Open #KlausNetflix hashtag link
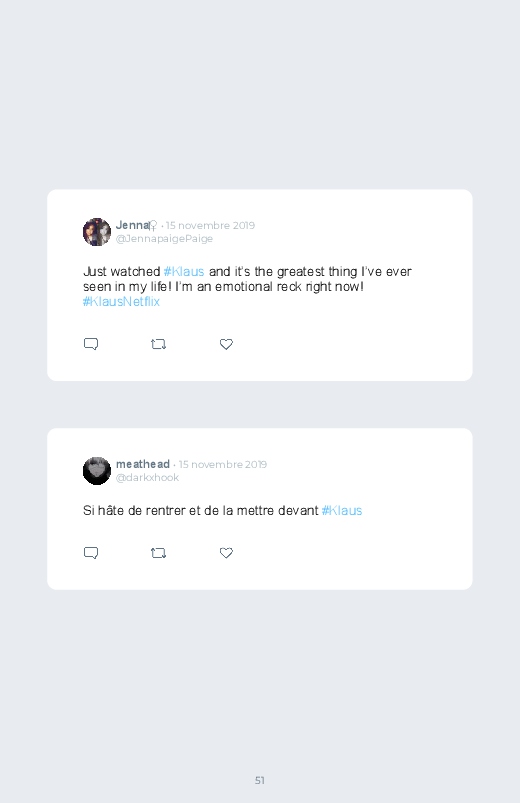The image size is (520, 803). point(121,302)
